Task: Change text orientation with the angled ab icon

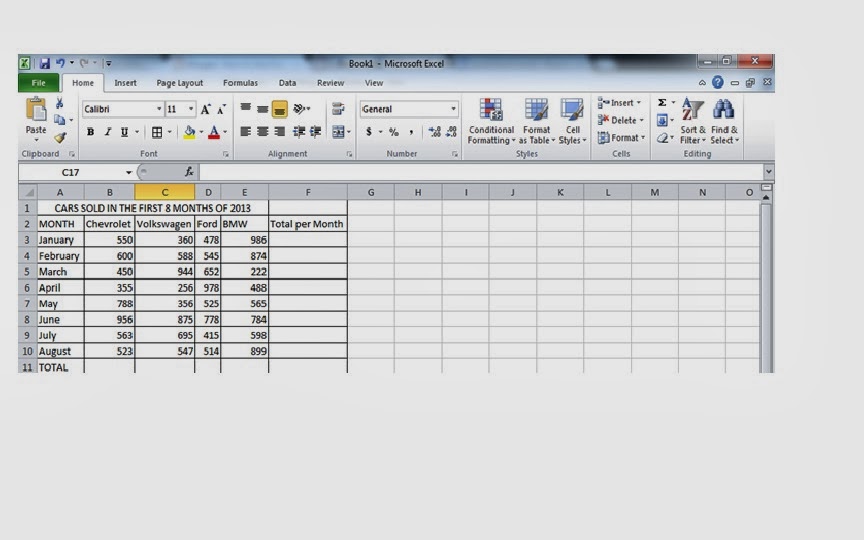Action: 299,109
